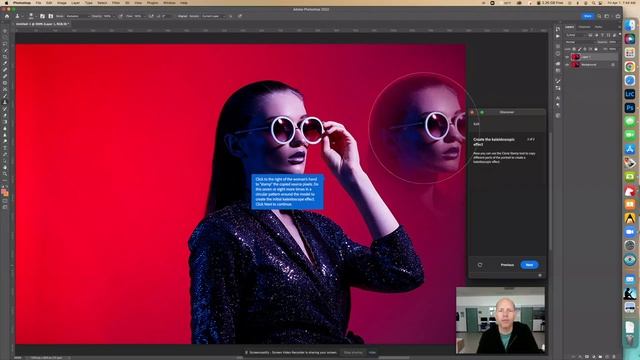
Task: Toggle pressure for opacity button
Action: (120, 16)
